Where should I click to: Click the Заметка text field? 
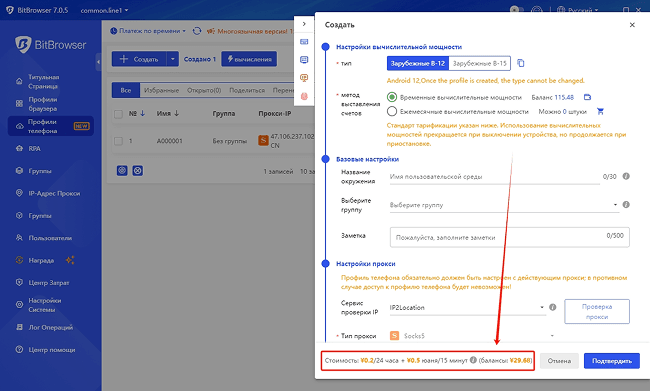coord(509,237)
